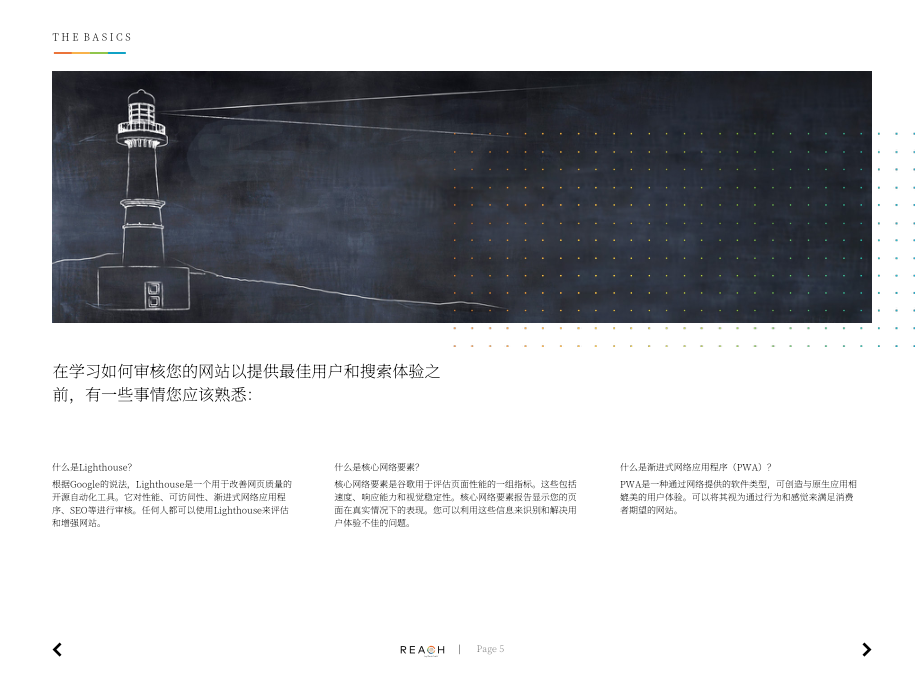Image resolution: width=920 pixels, height=690 pixels.
Task: Select heading 什么是核心网络要素?
Action: pyautogui.click(x=377, y=467)
